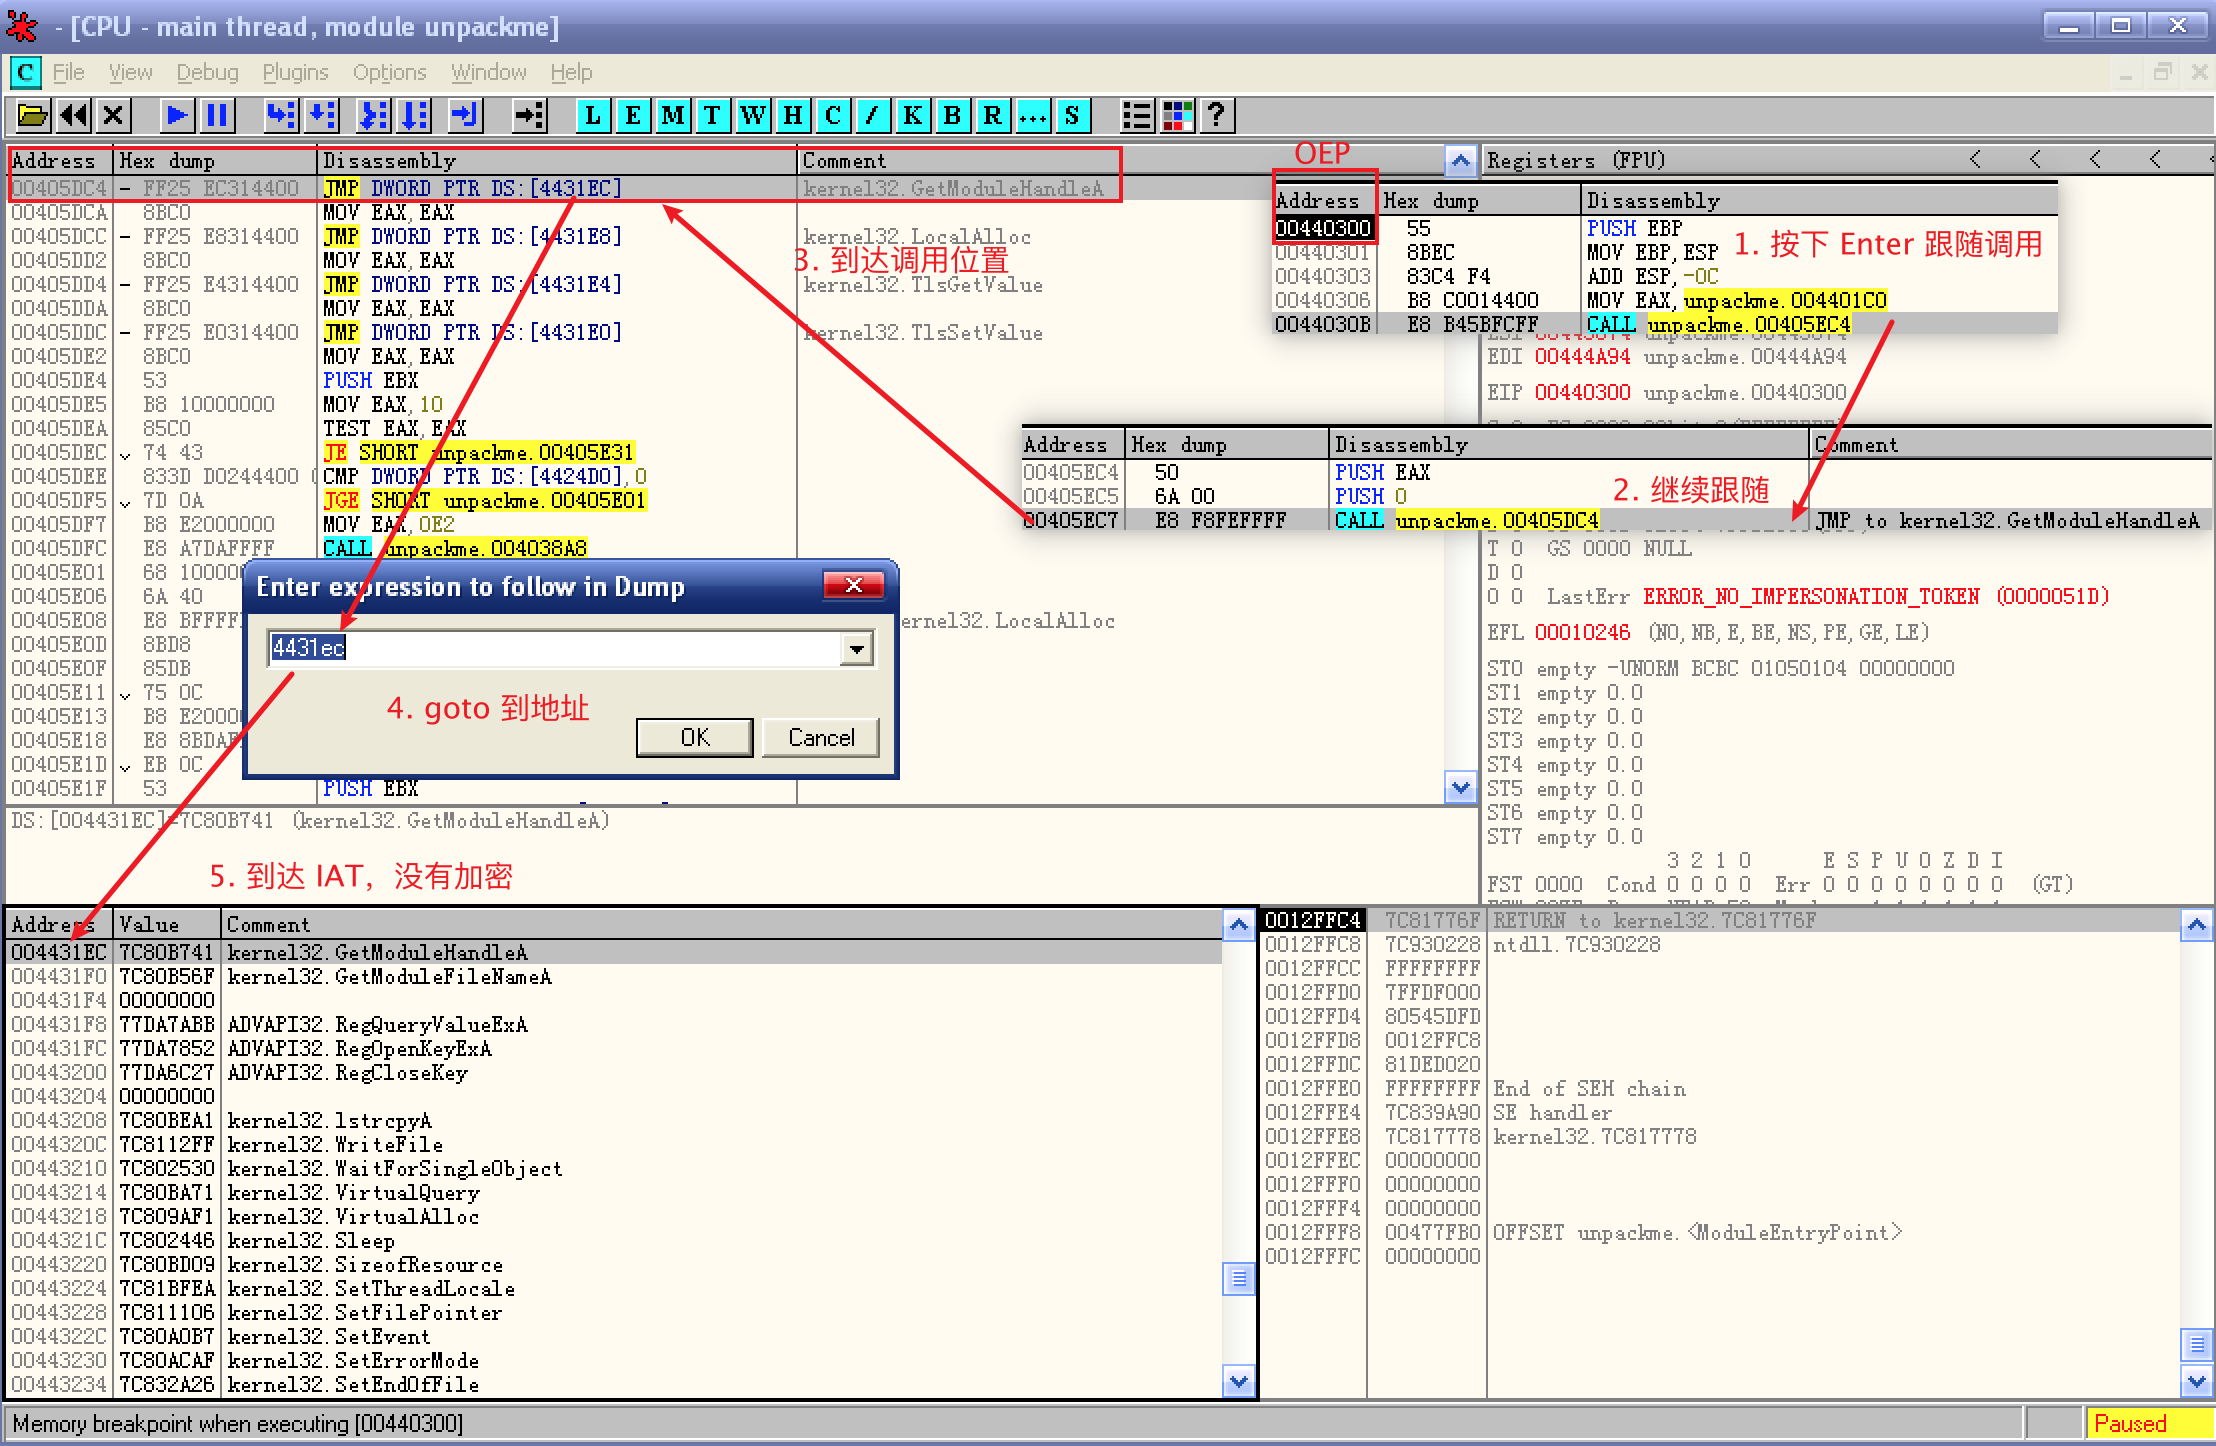The width and height of the screenshot is (2216, 1446).
Task: Click the Step into toolbar icon
Action: 281,116
